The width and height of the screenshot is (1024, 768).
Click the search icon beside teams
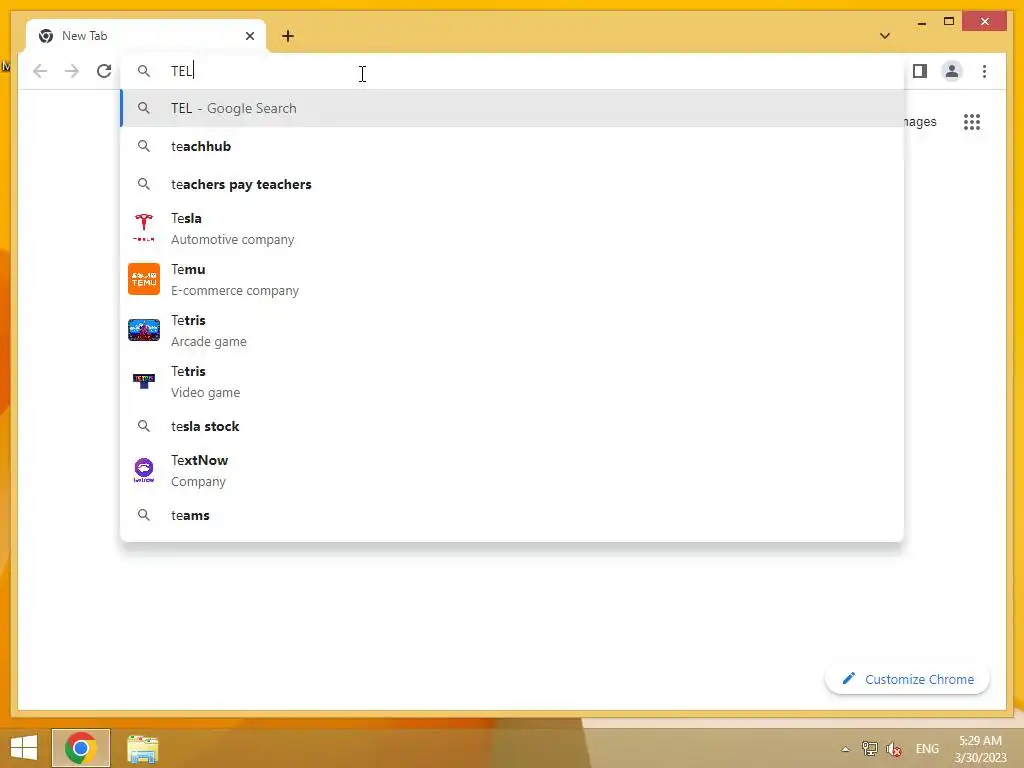tap(144, 515)
